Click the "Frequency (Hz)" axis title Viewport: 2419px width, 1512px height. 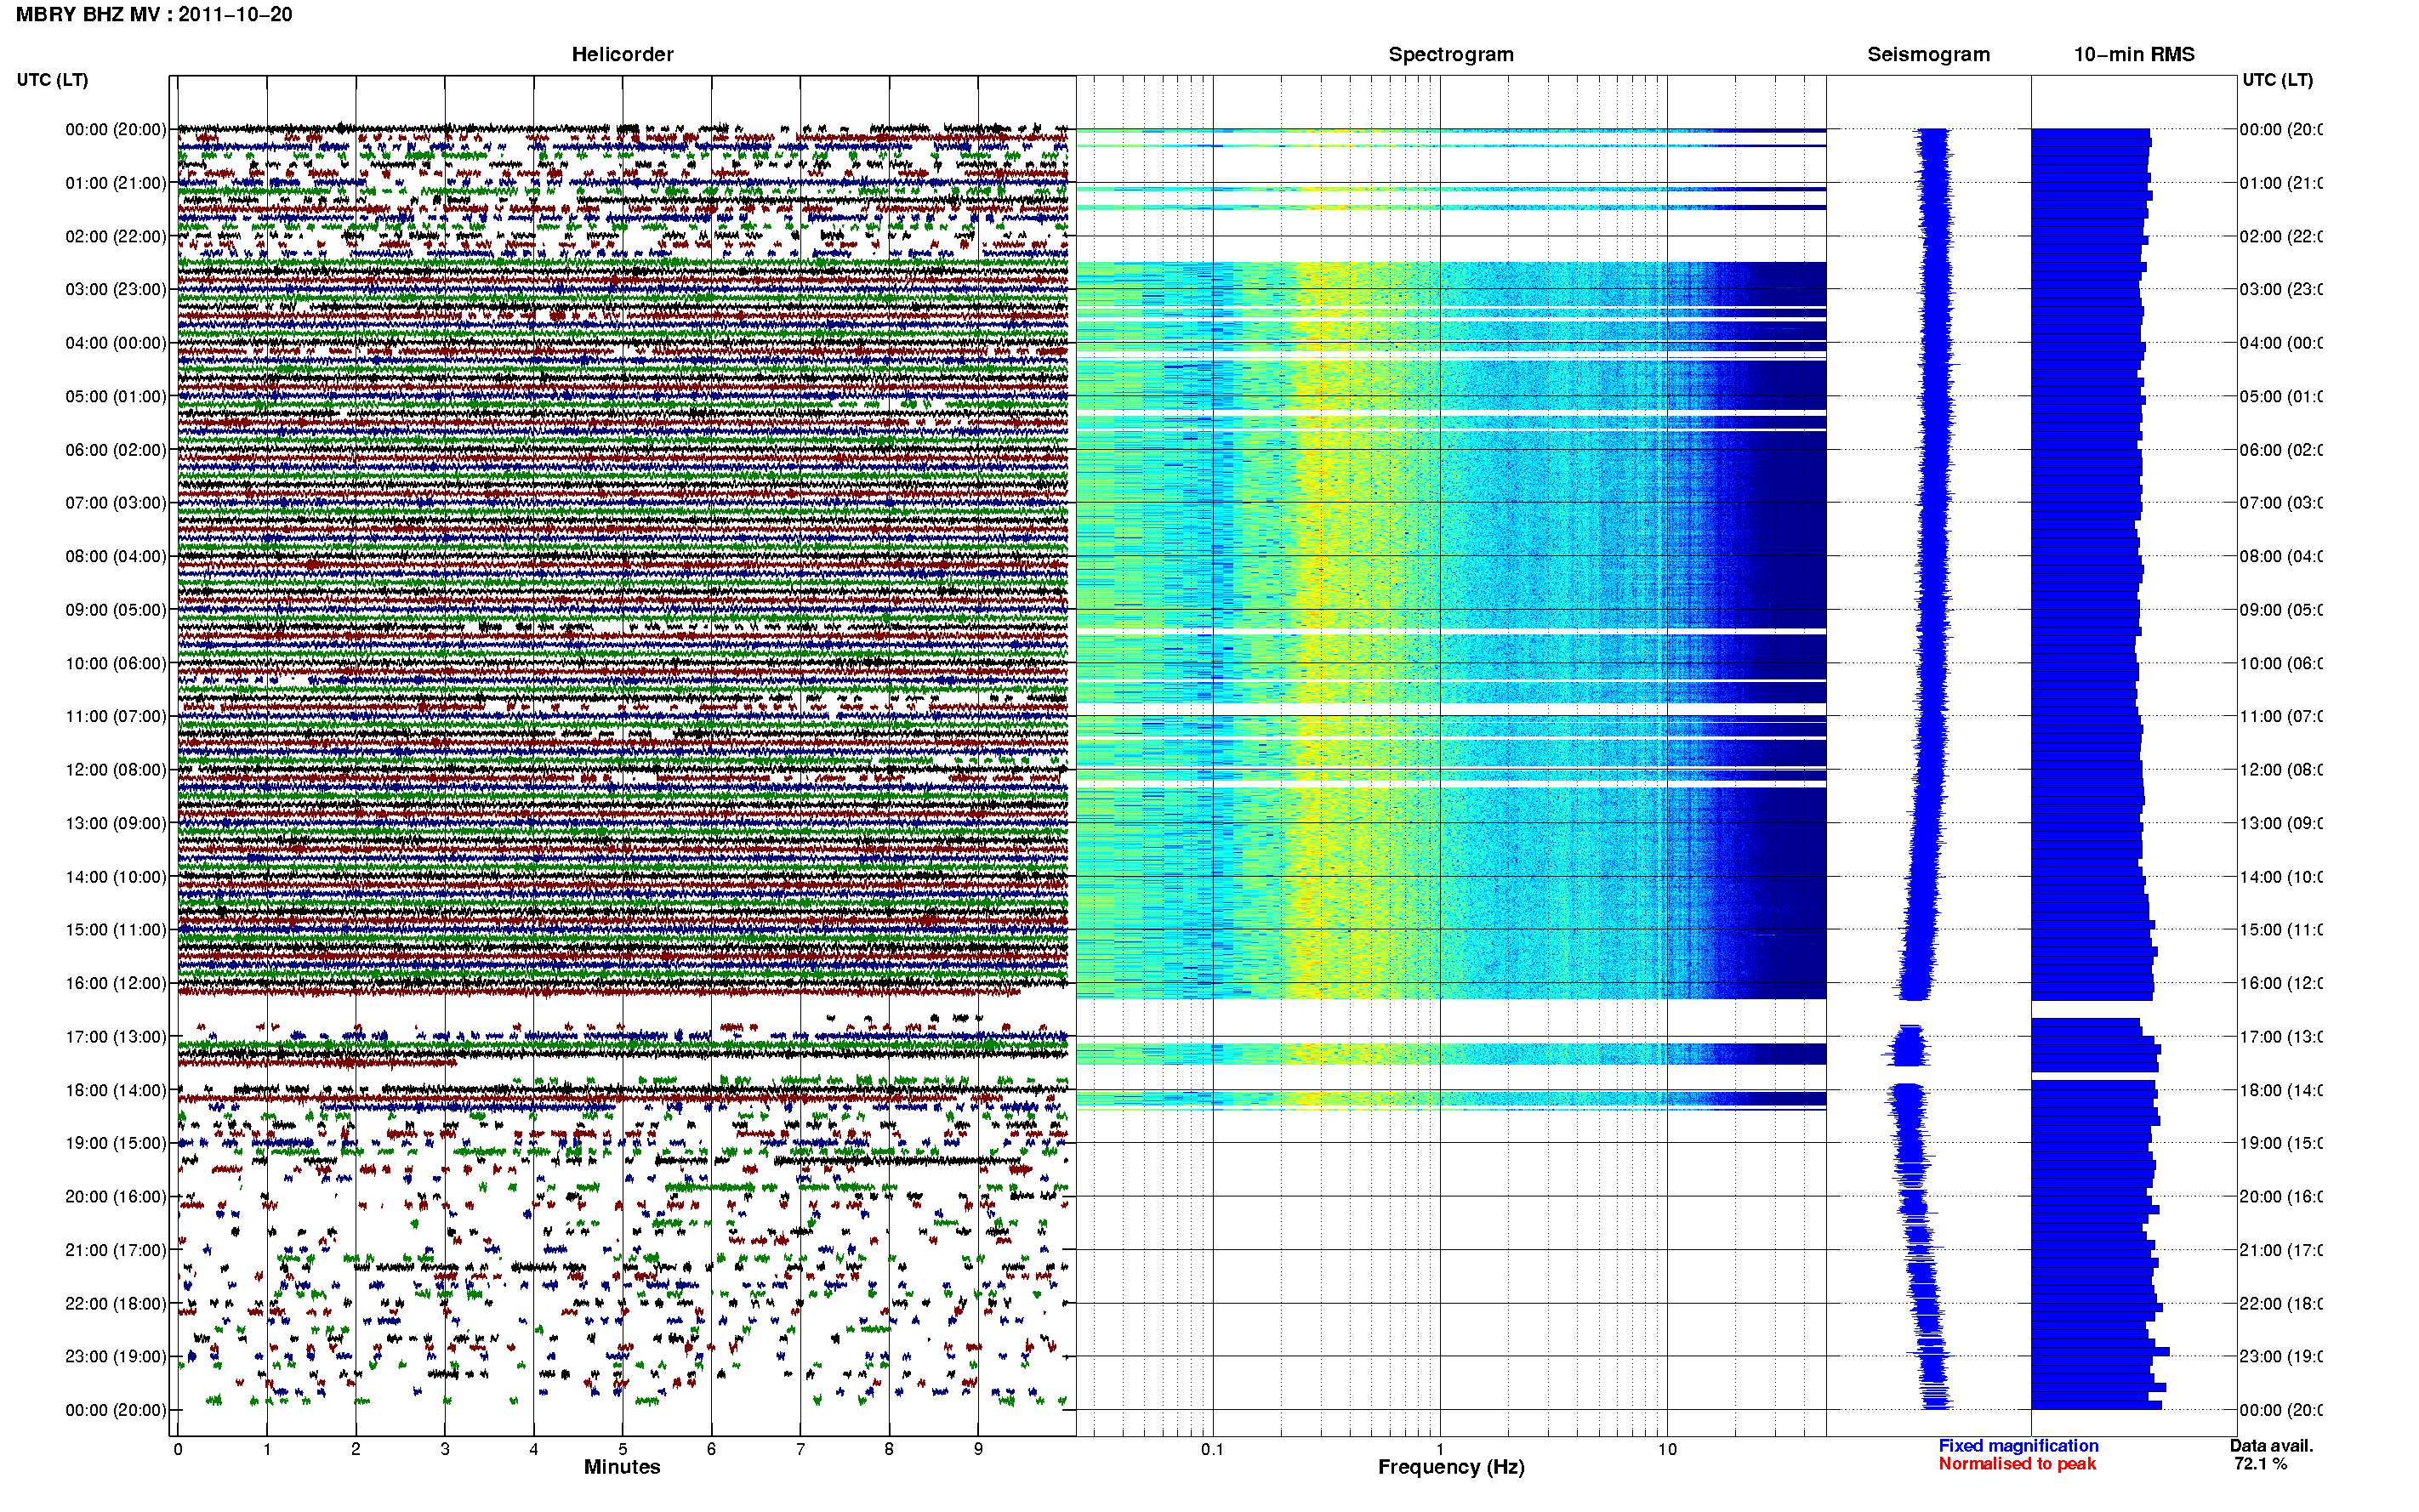[x=1451, y=1467]
